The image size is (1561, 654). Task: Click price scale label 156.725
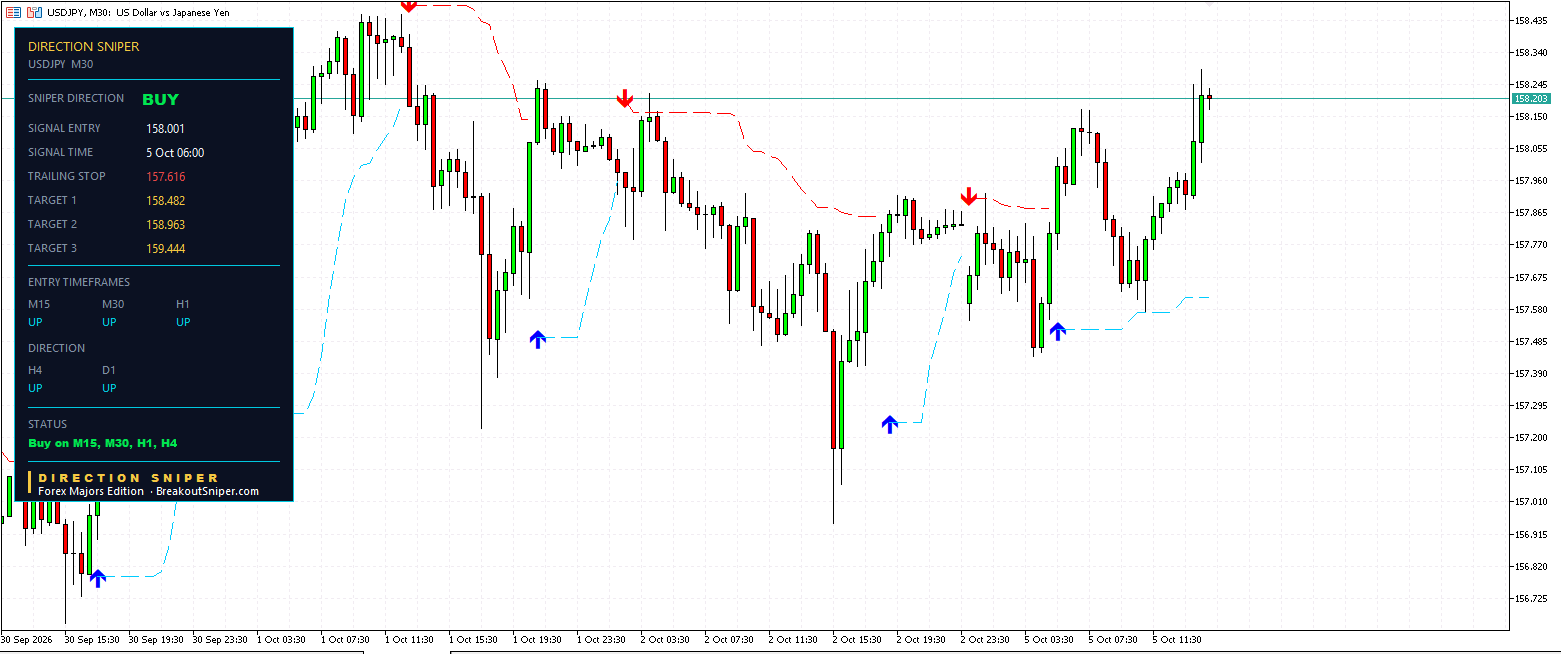(1533, 598)
